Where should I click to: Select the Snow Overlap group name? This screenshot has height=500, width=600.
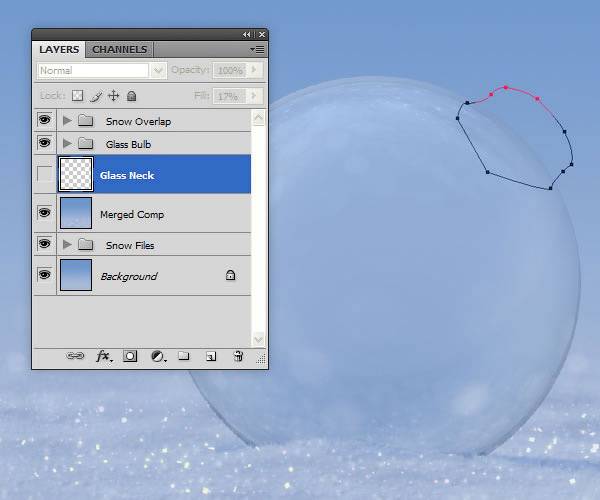point(139,122)
